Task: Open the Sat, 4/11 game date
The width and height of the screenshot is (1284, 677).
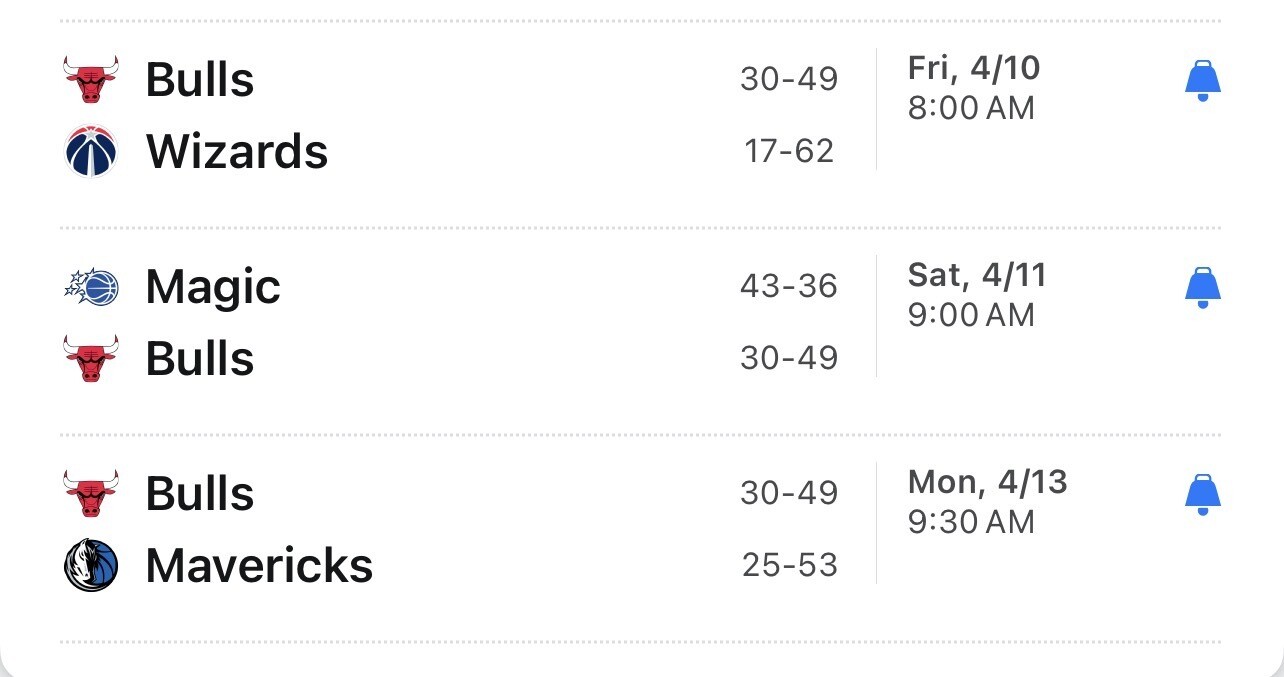Action: 977,275
